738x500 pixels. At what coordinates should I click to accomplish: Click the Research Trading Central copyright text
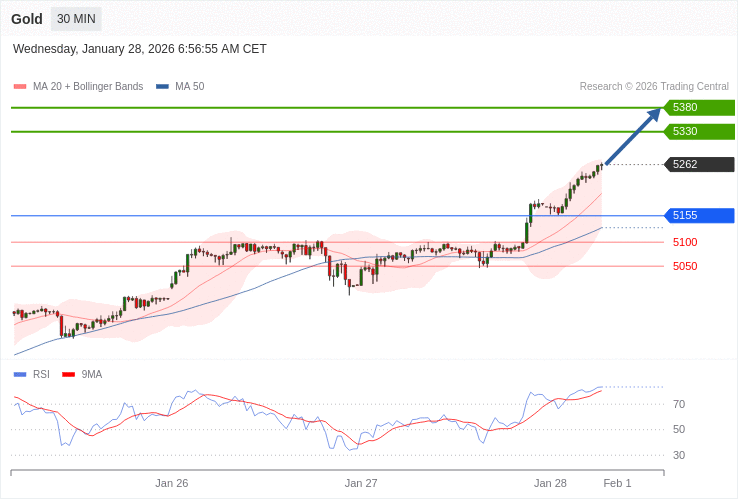pyautogui.click(x=654, y=87)
